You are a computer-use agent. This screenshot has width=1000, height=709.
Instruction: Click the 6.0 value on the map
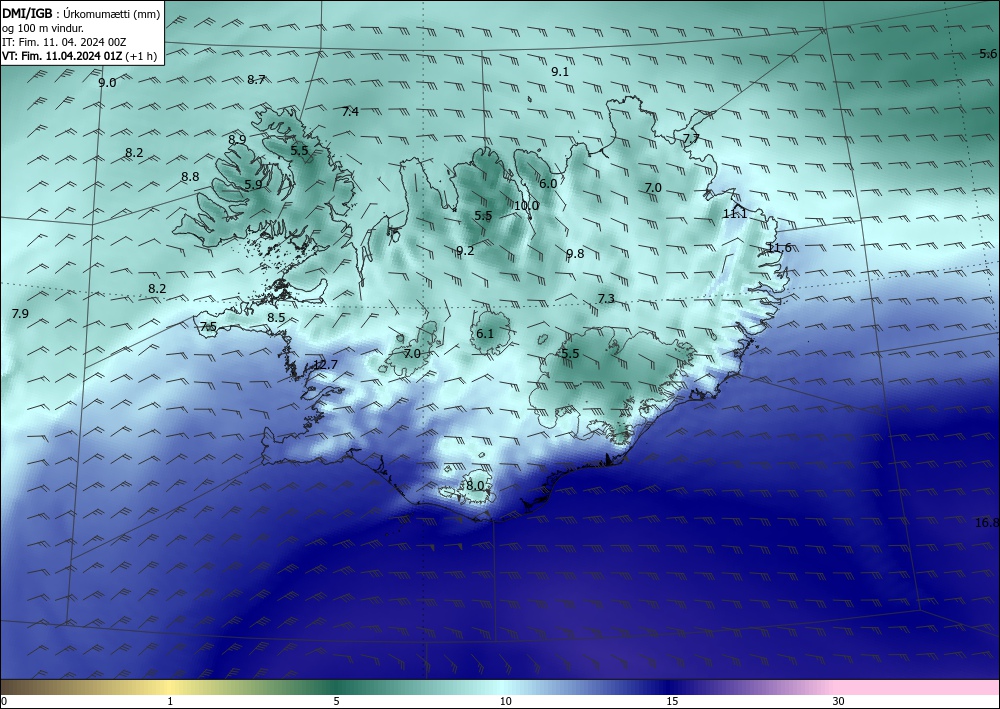click(548, 184)
